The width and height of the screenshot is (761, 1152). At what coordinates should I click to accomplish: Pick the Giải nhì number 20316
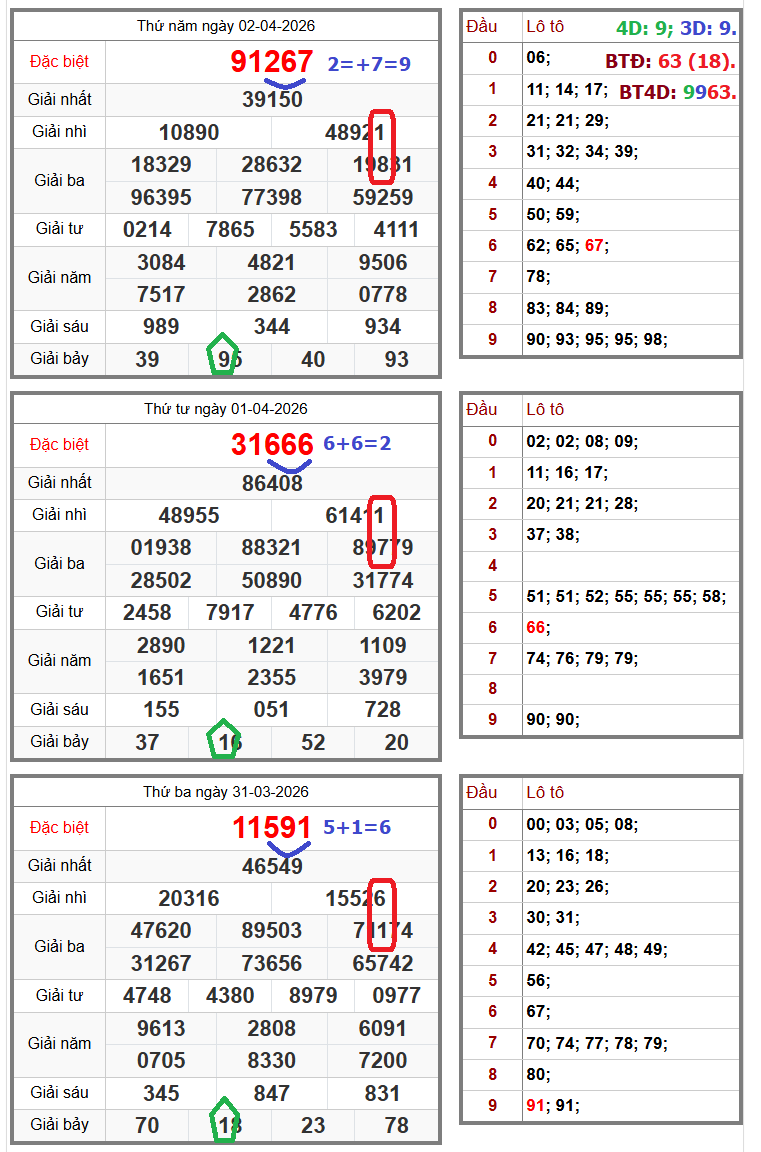189,899
